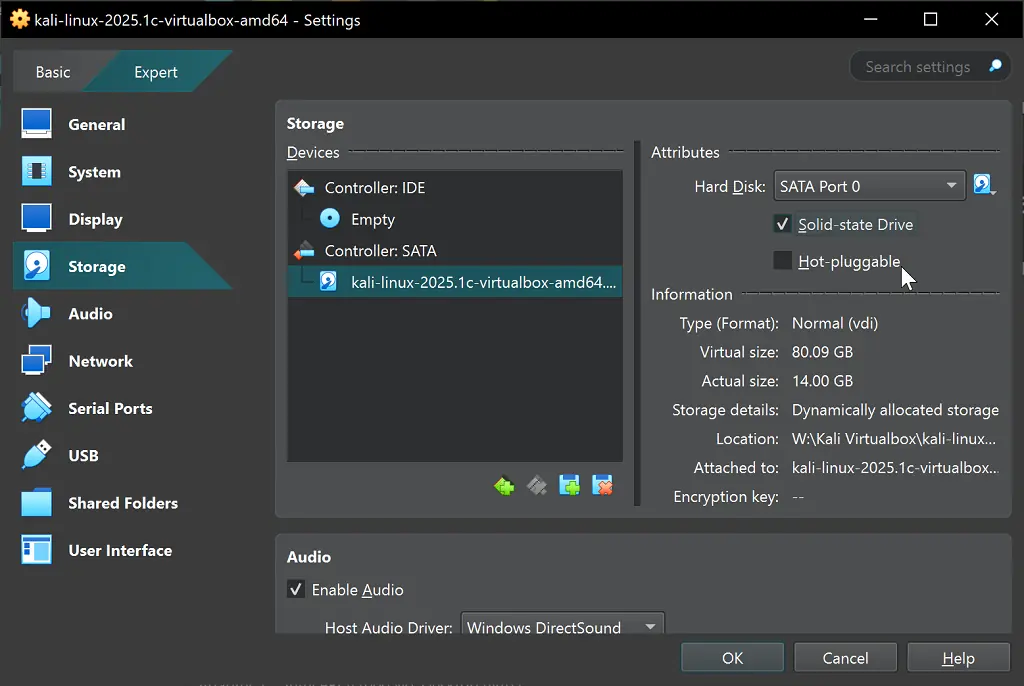
Task: Click the choose virtual hard disk icon
Action: [x=984, y=185]
